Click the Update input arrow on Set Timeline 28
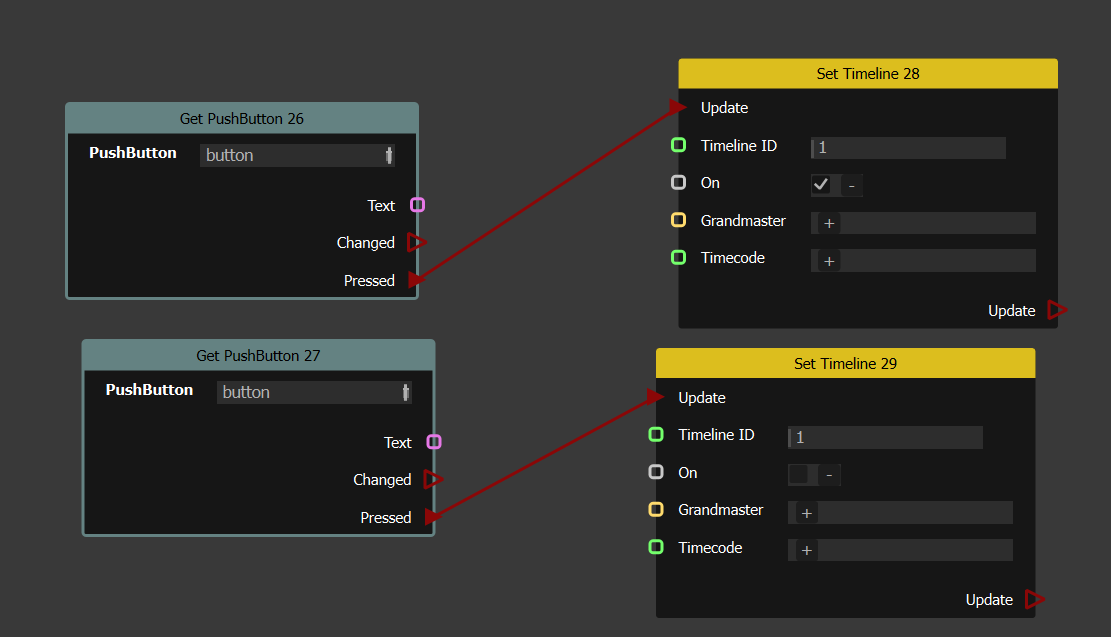Viewport: 1111px width, 637px height. click(x=678, y=107)
